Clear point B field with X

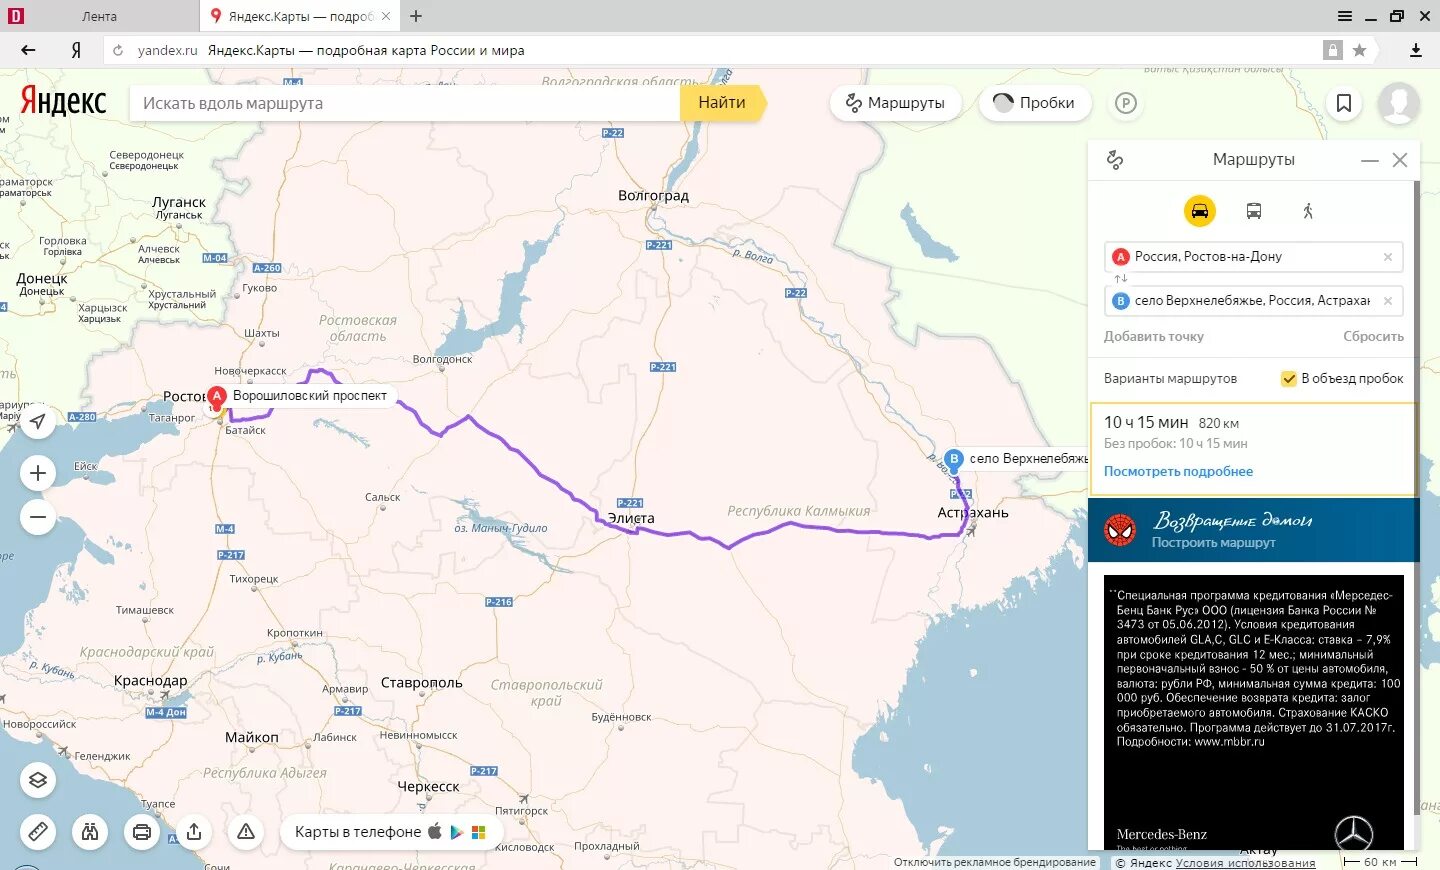[1388, 301]
